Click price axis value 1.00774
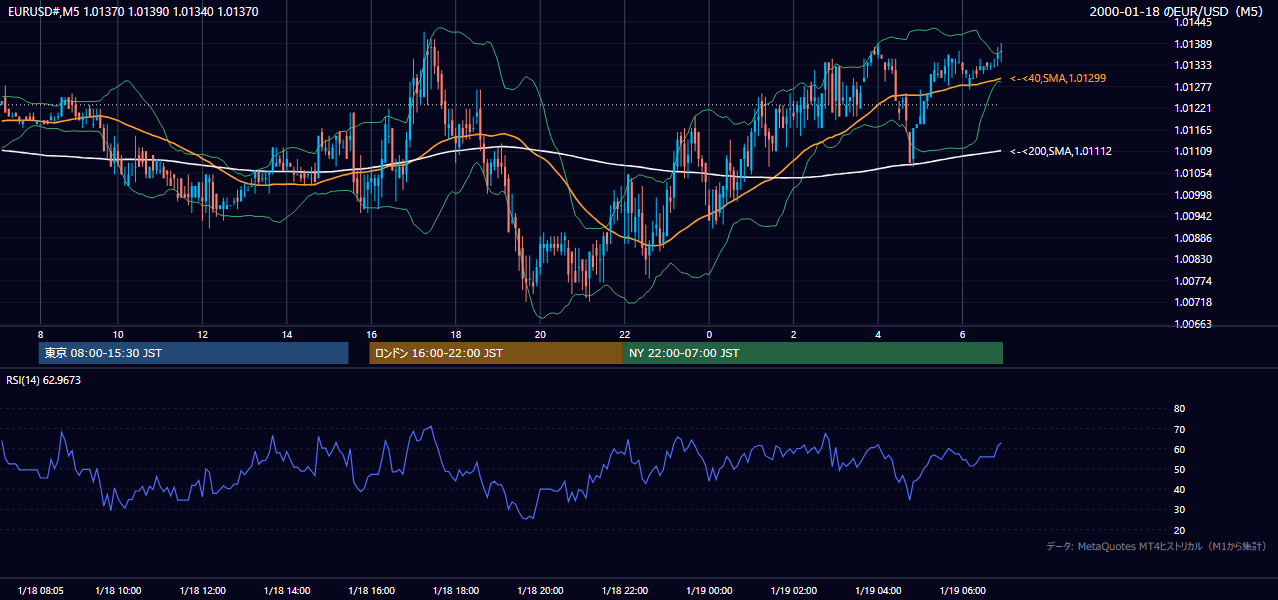Image resolution: width=1278 pixels, height=600 pixels. click(1193, 281)
